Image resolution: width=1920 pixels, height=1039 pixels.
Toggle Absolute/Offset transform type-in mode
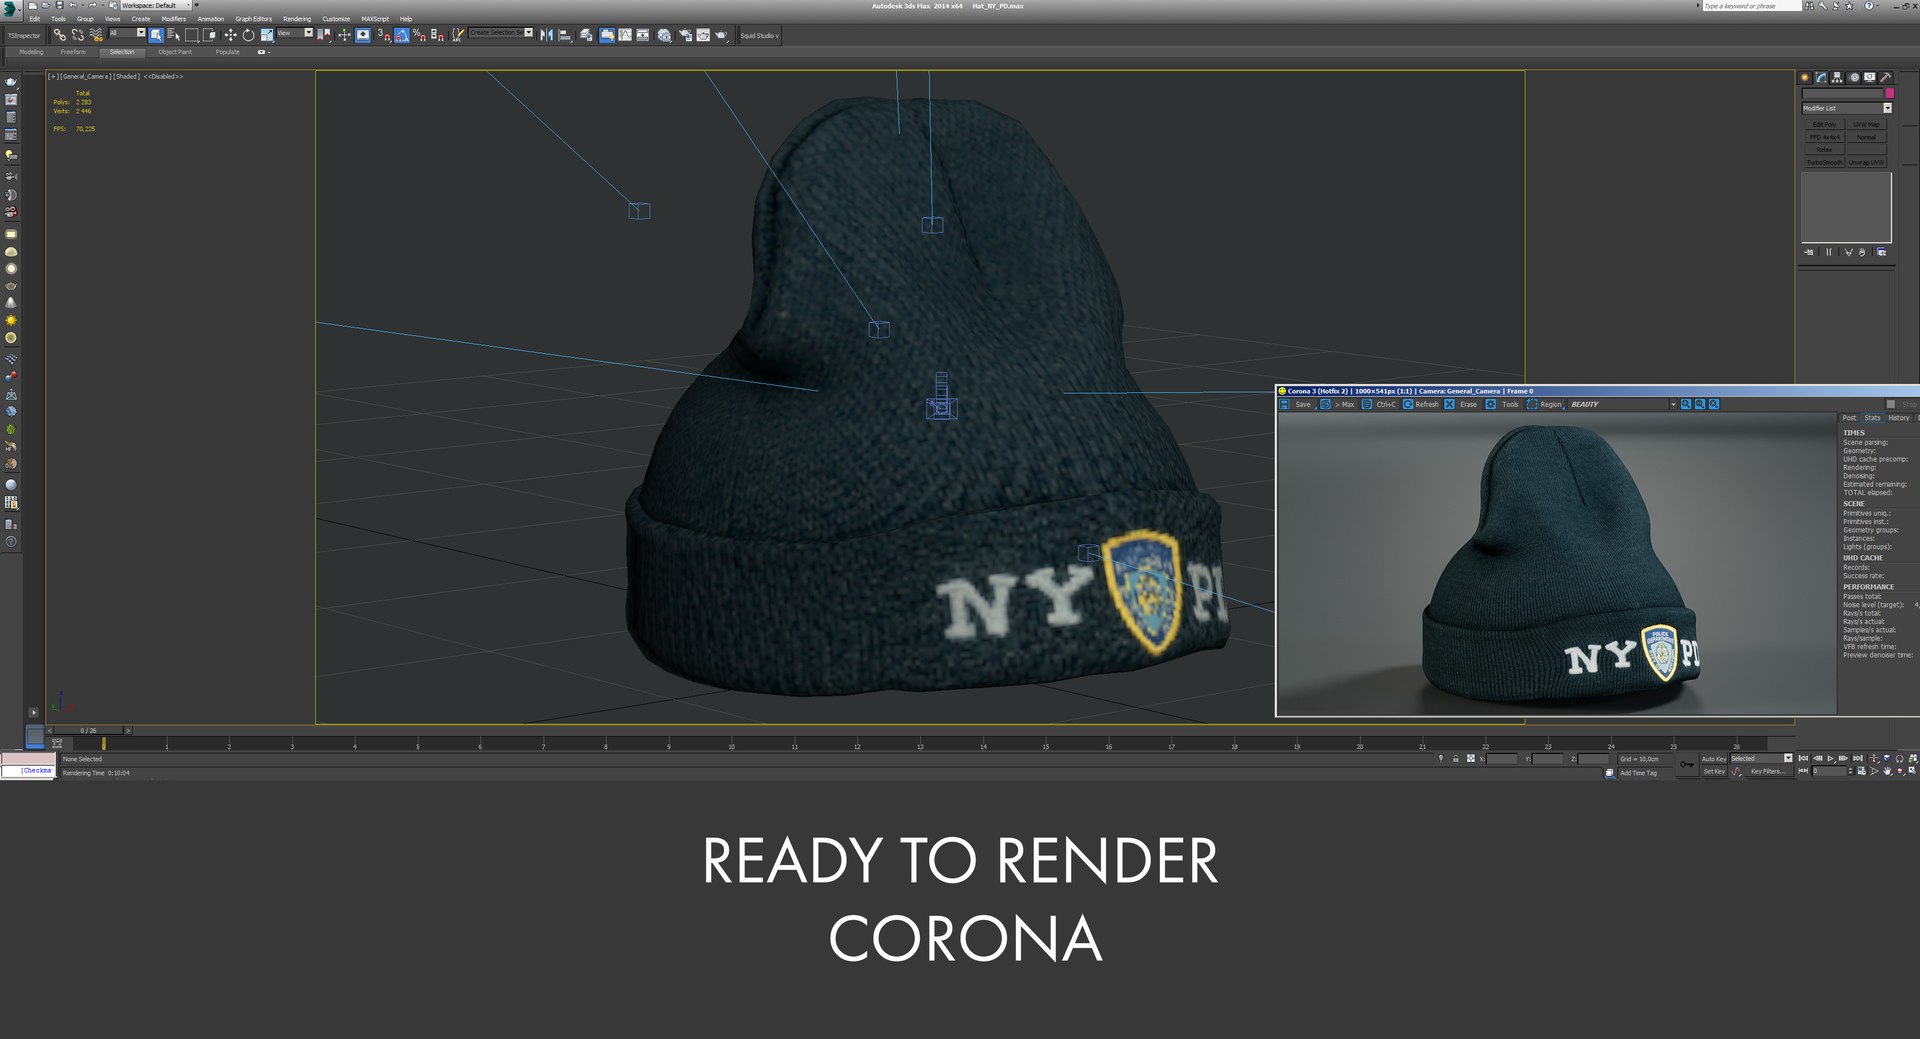(1471, 759)
